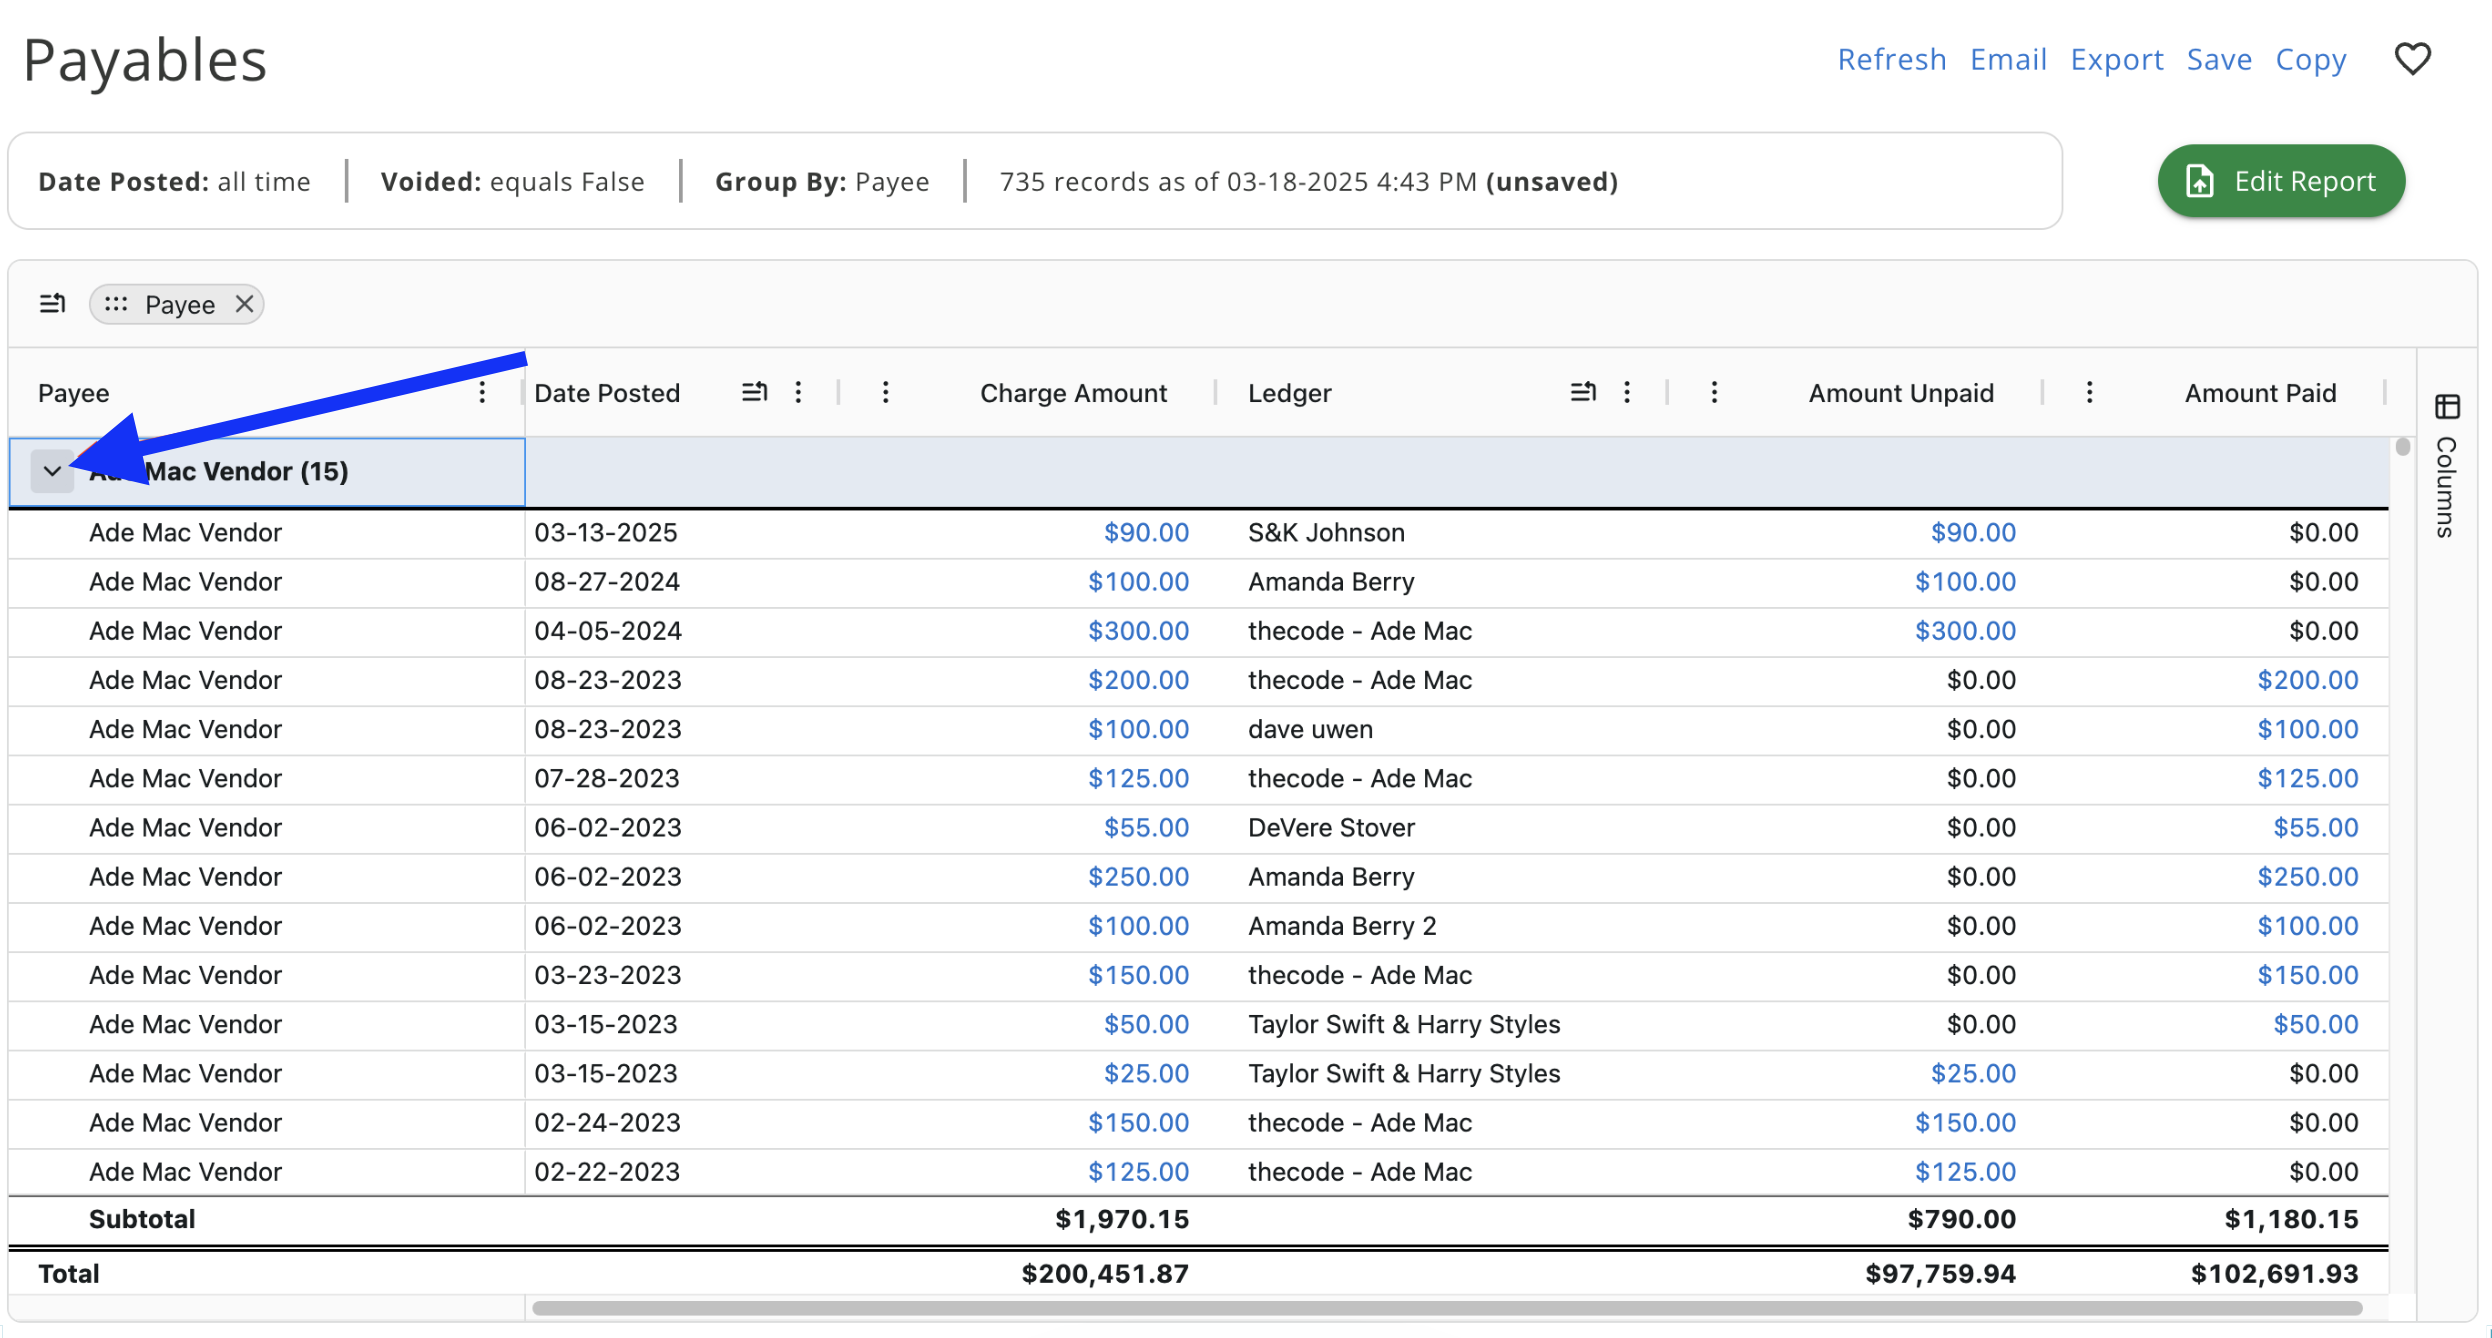The image size is (2492, 1338).
Task: Click the row group icon beside Payee chip
Action: coord(52,304)
